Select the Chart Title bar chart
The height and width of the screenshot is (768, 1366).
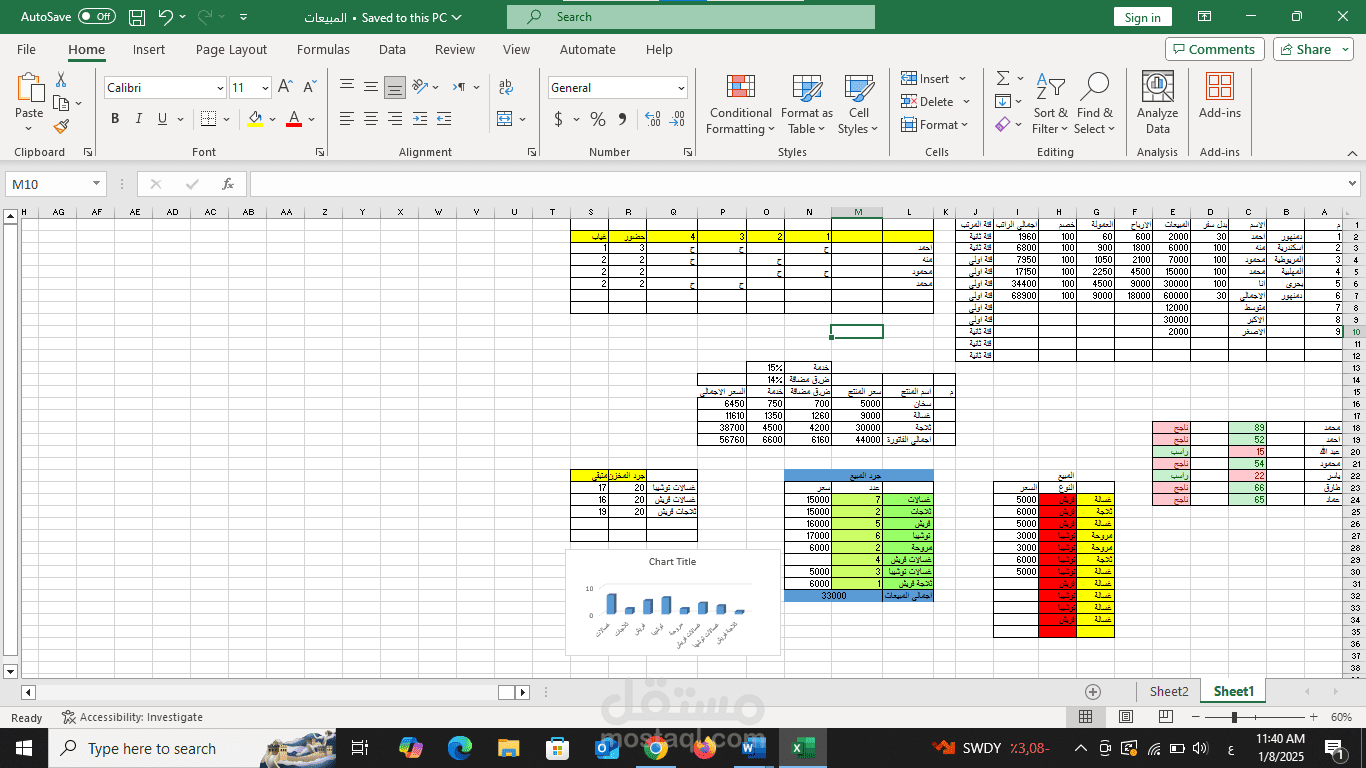tap(672, 602)
